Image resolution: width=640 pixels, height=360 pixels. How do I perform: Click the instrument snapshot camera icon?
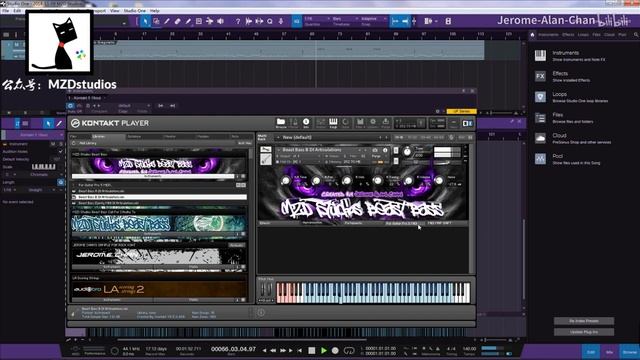[375, 150]
